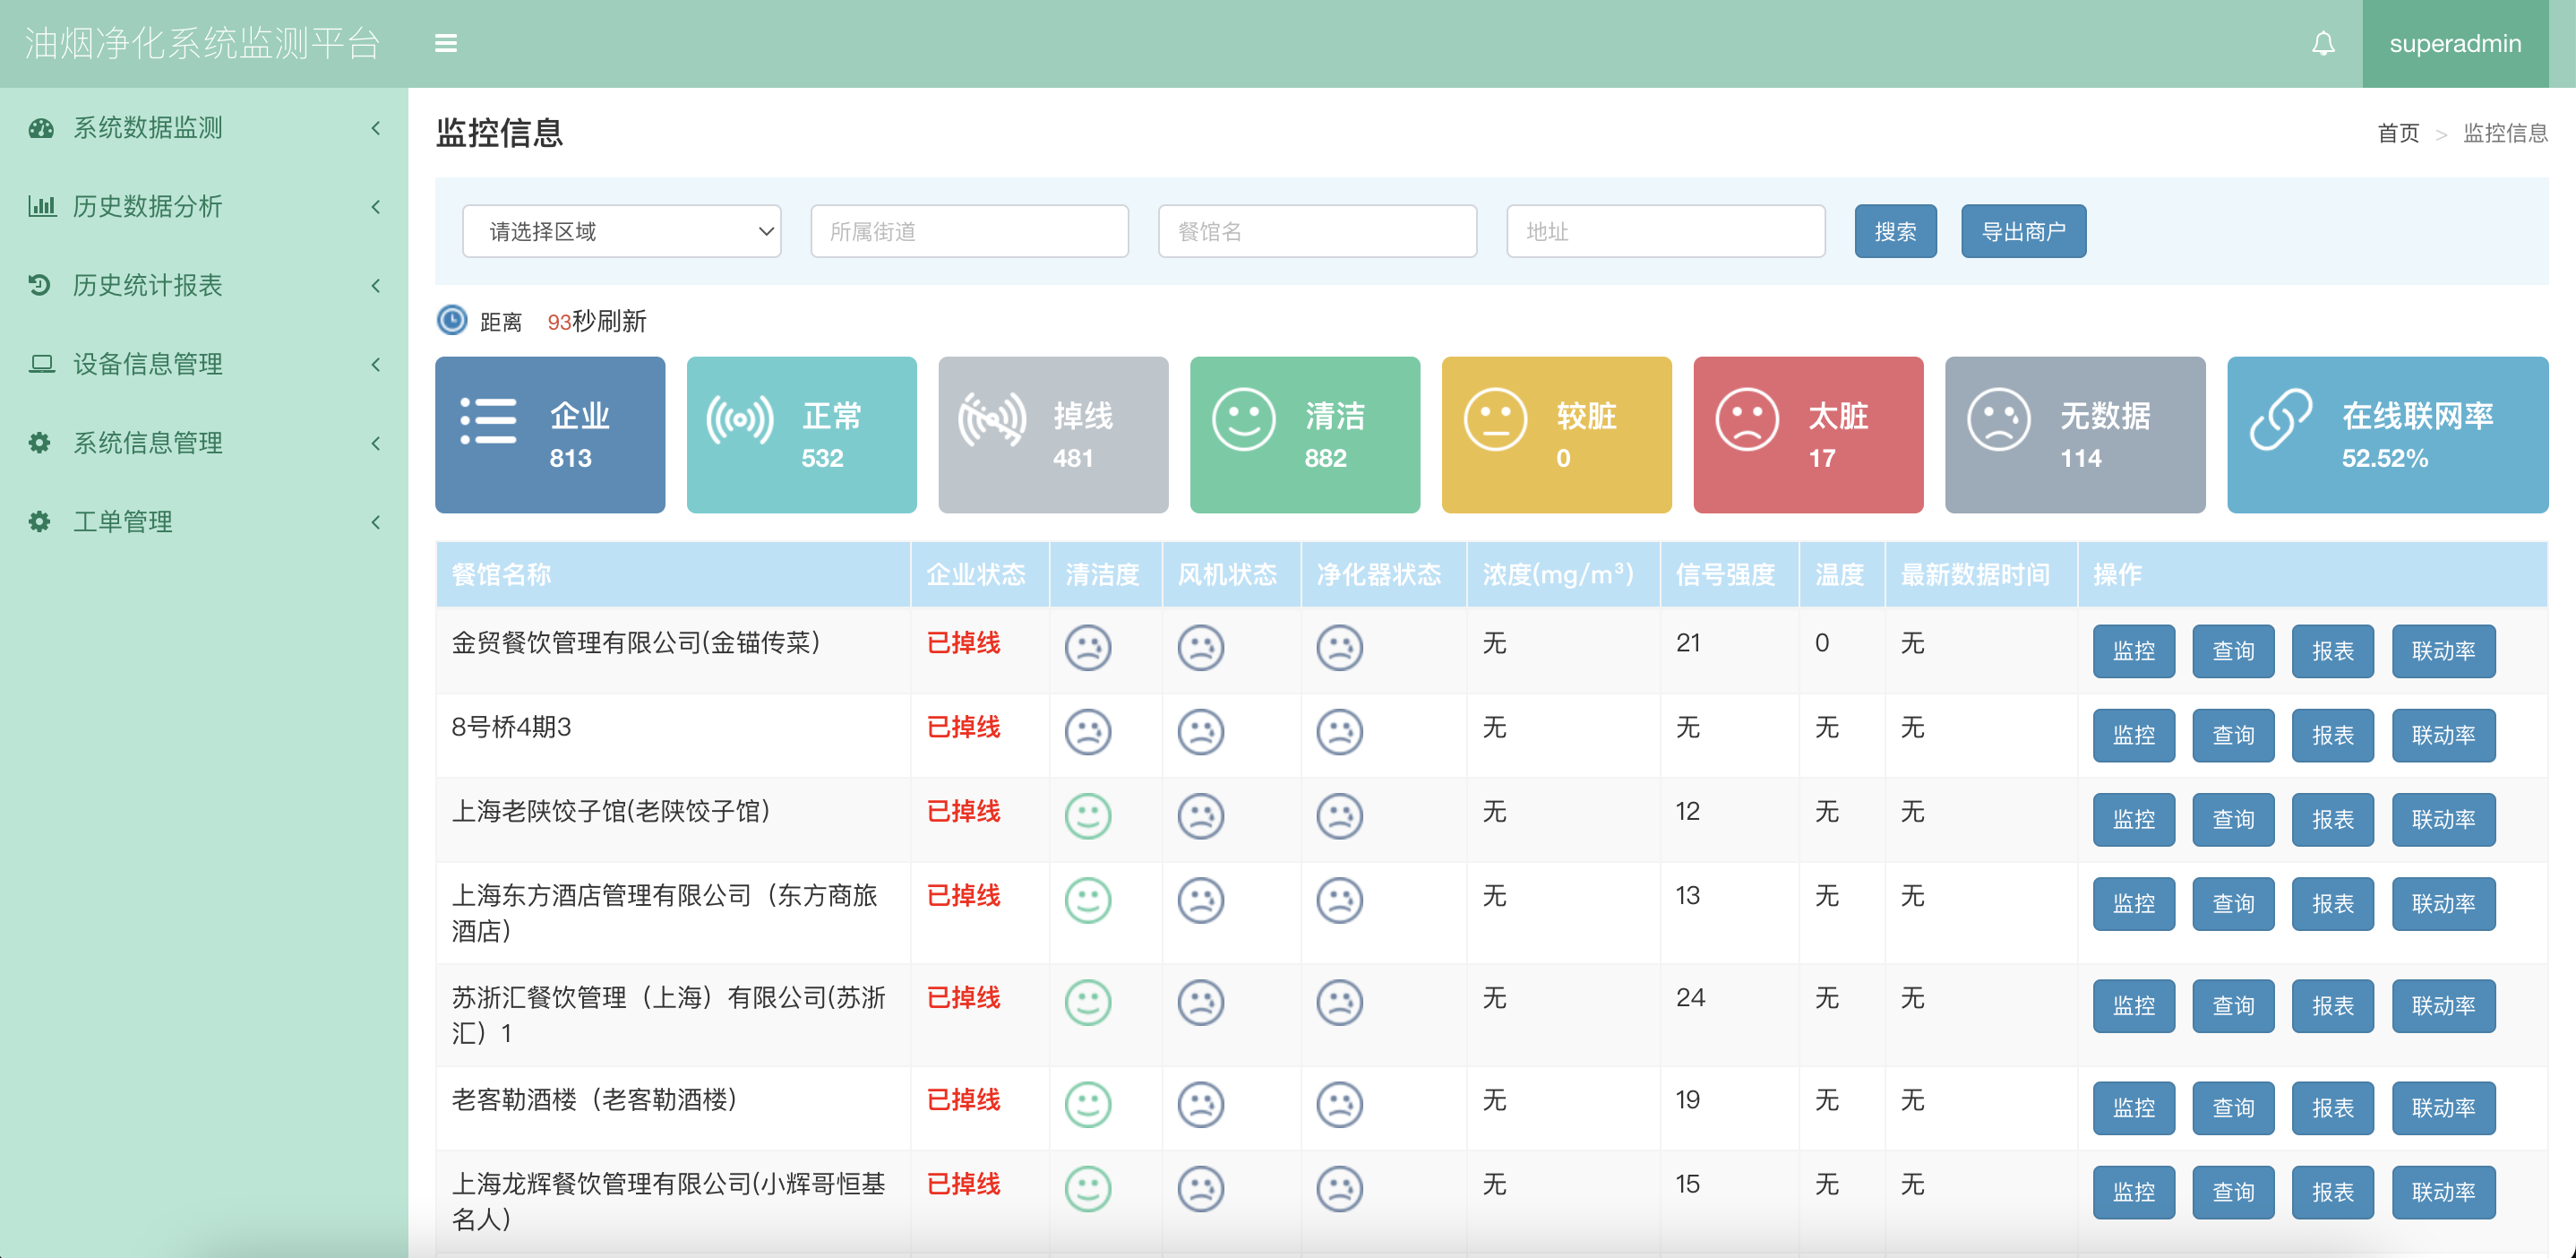Click the hamburger menu toggle icon
This screenshot has height=1258, width=2576.
446,43
